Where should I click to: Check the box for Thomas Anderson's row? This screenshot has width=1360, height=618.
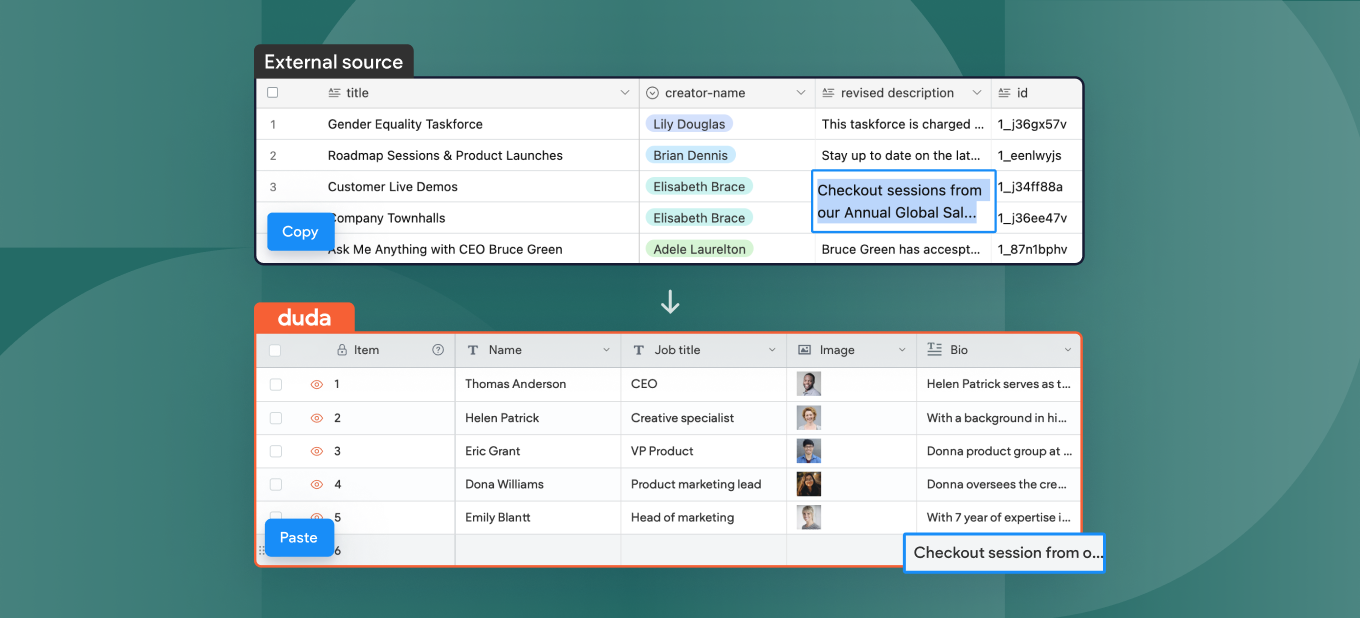275,384
